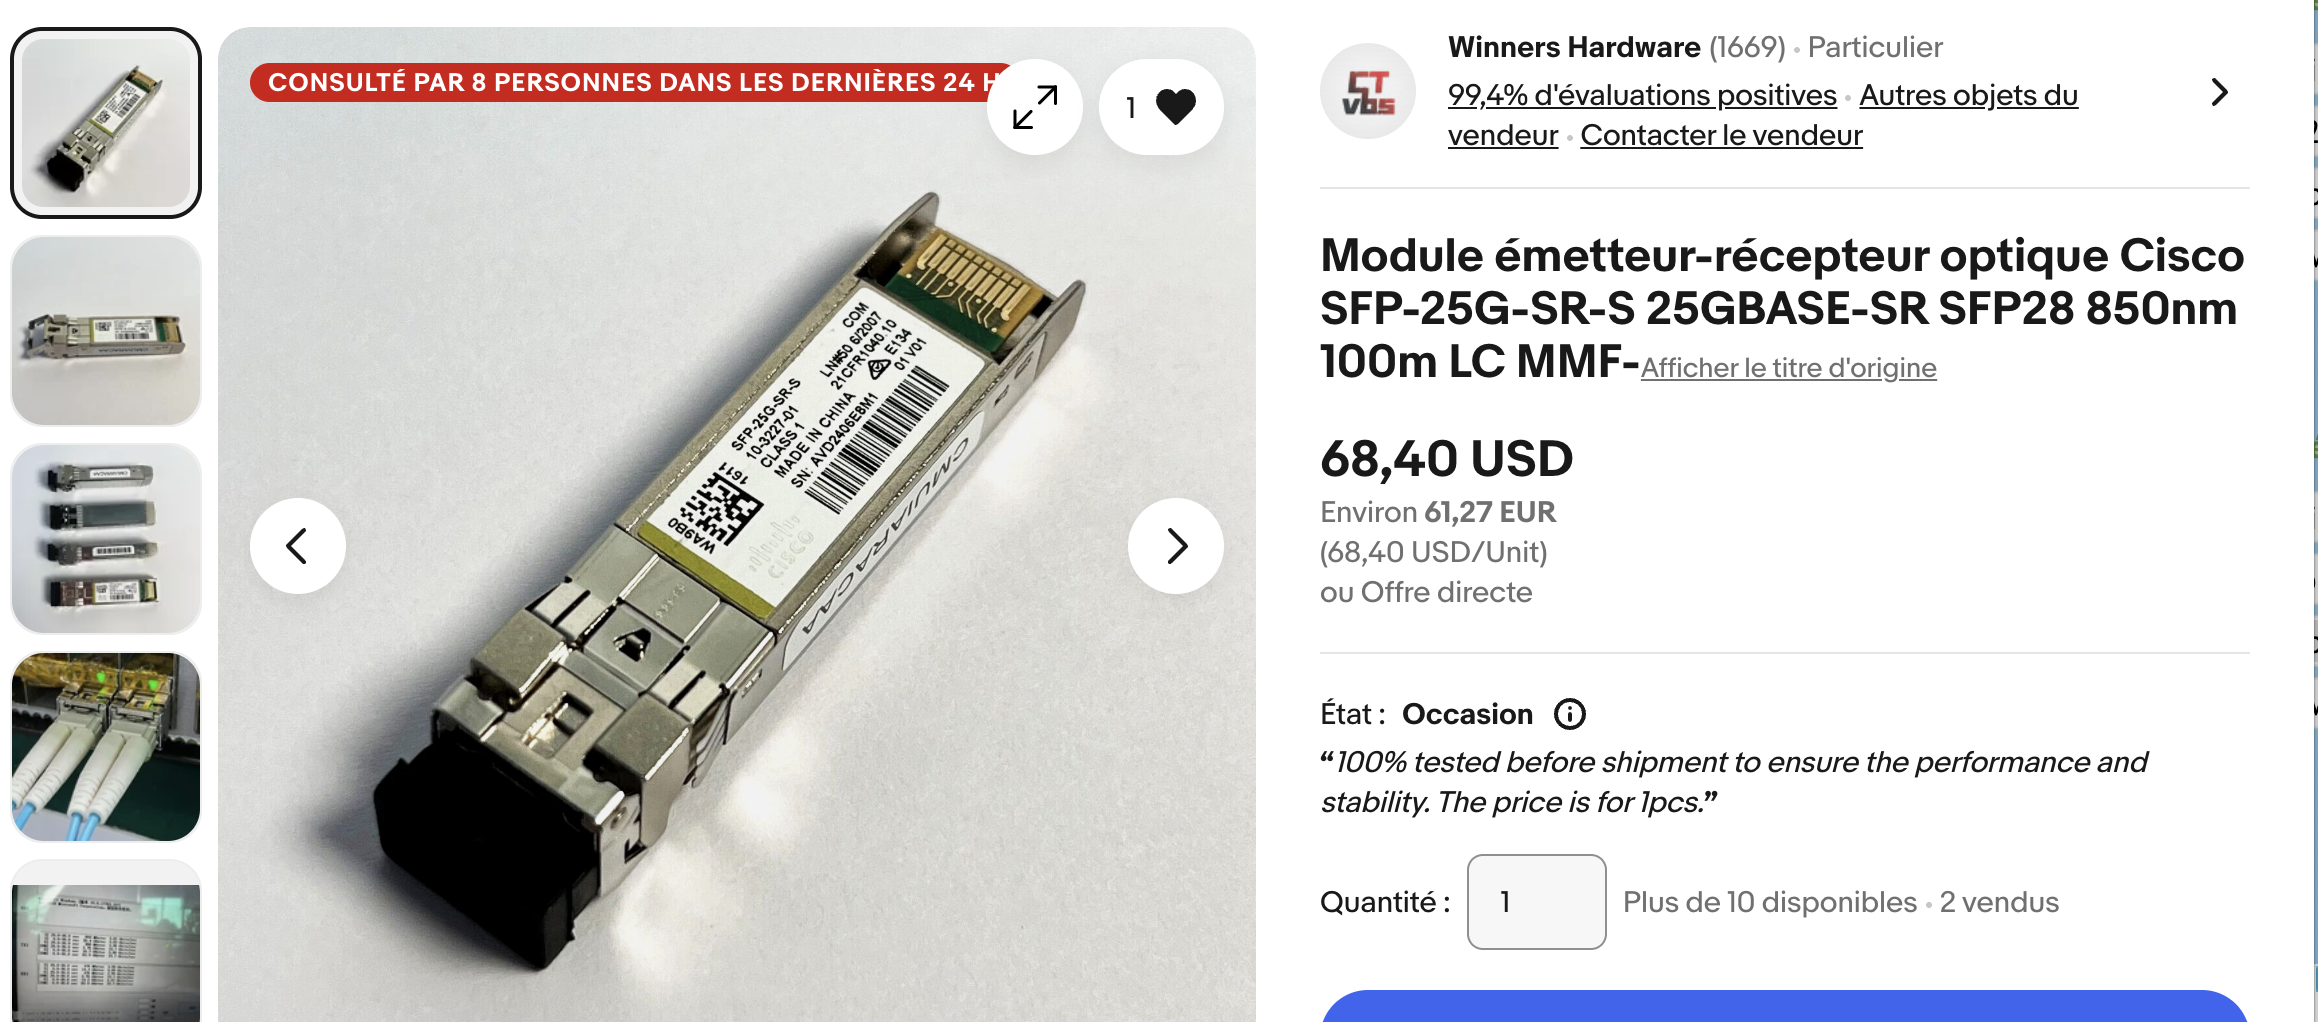Go to previous product image

(297, 546)
